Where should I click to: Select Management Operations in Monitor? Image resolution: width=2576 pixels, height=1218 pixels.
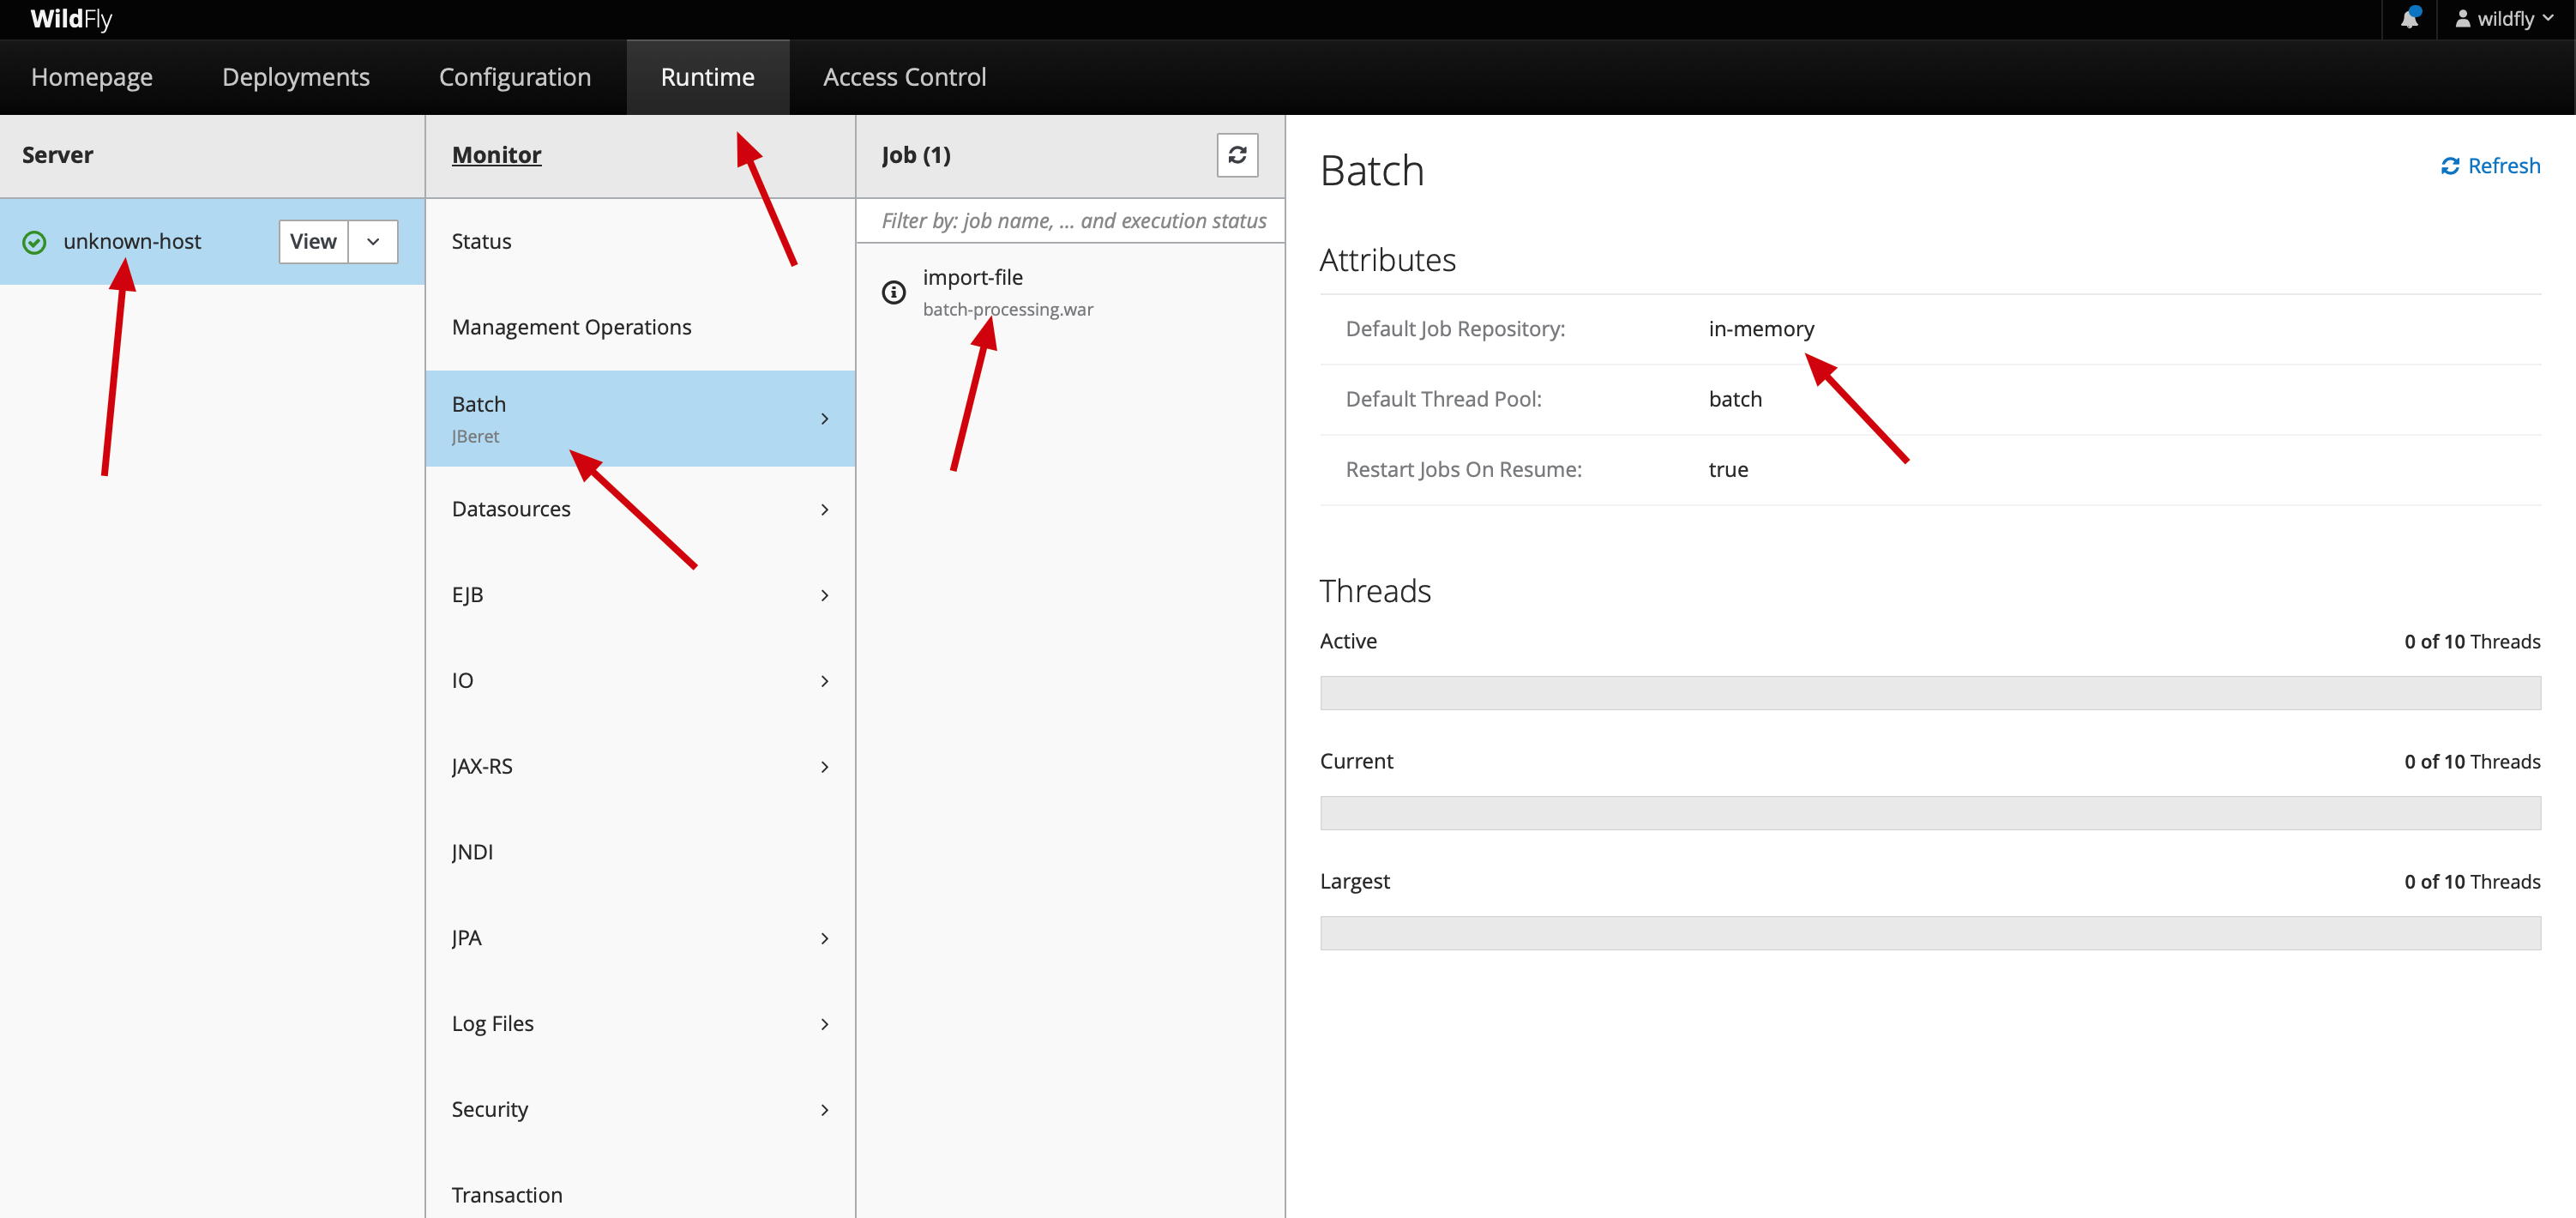571,327
